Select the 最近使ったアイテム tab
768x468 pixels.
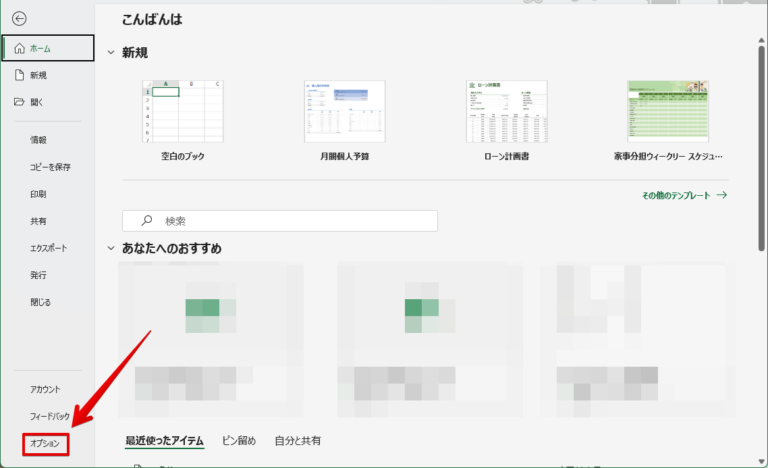click(x=164, y=440)
